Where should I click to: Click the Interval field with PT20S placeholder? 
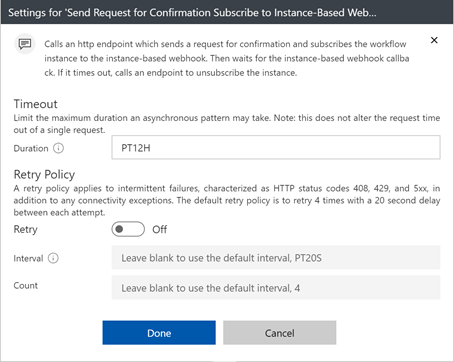click(x=276, y=257)
